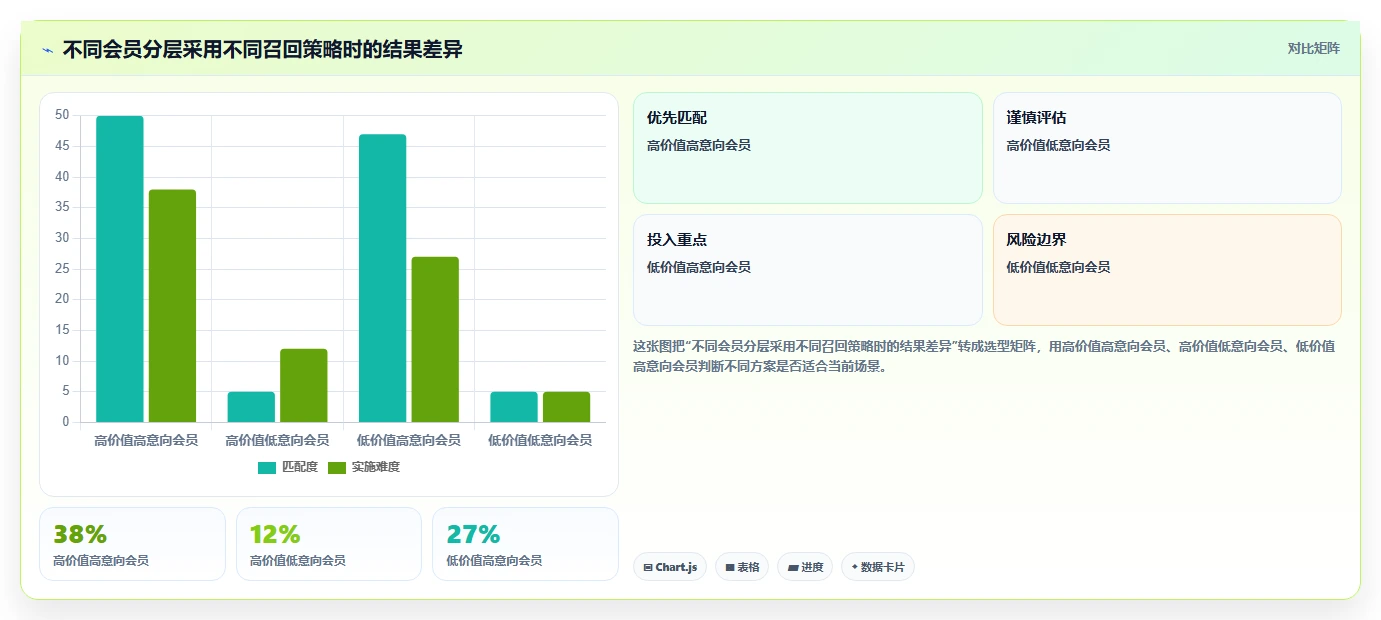Click the 匹配度 legend label

(300, 467)
